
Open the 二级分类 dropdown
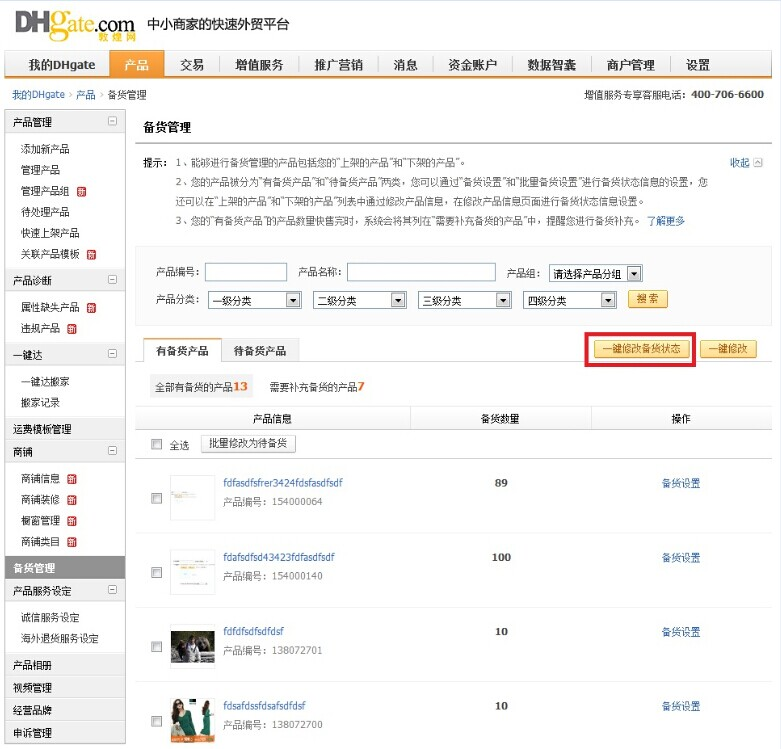pyautogui.click(x=359, y=300)
